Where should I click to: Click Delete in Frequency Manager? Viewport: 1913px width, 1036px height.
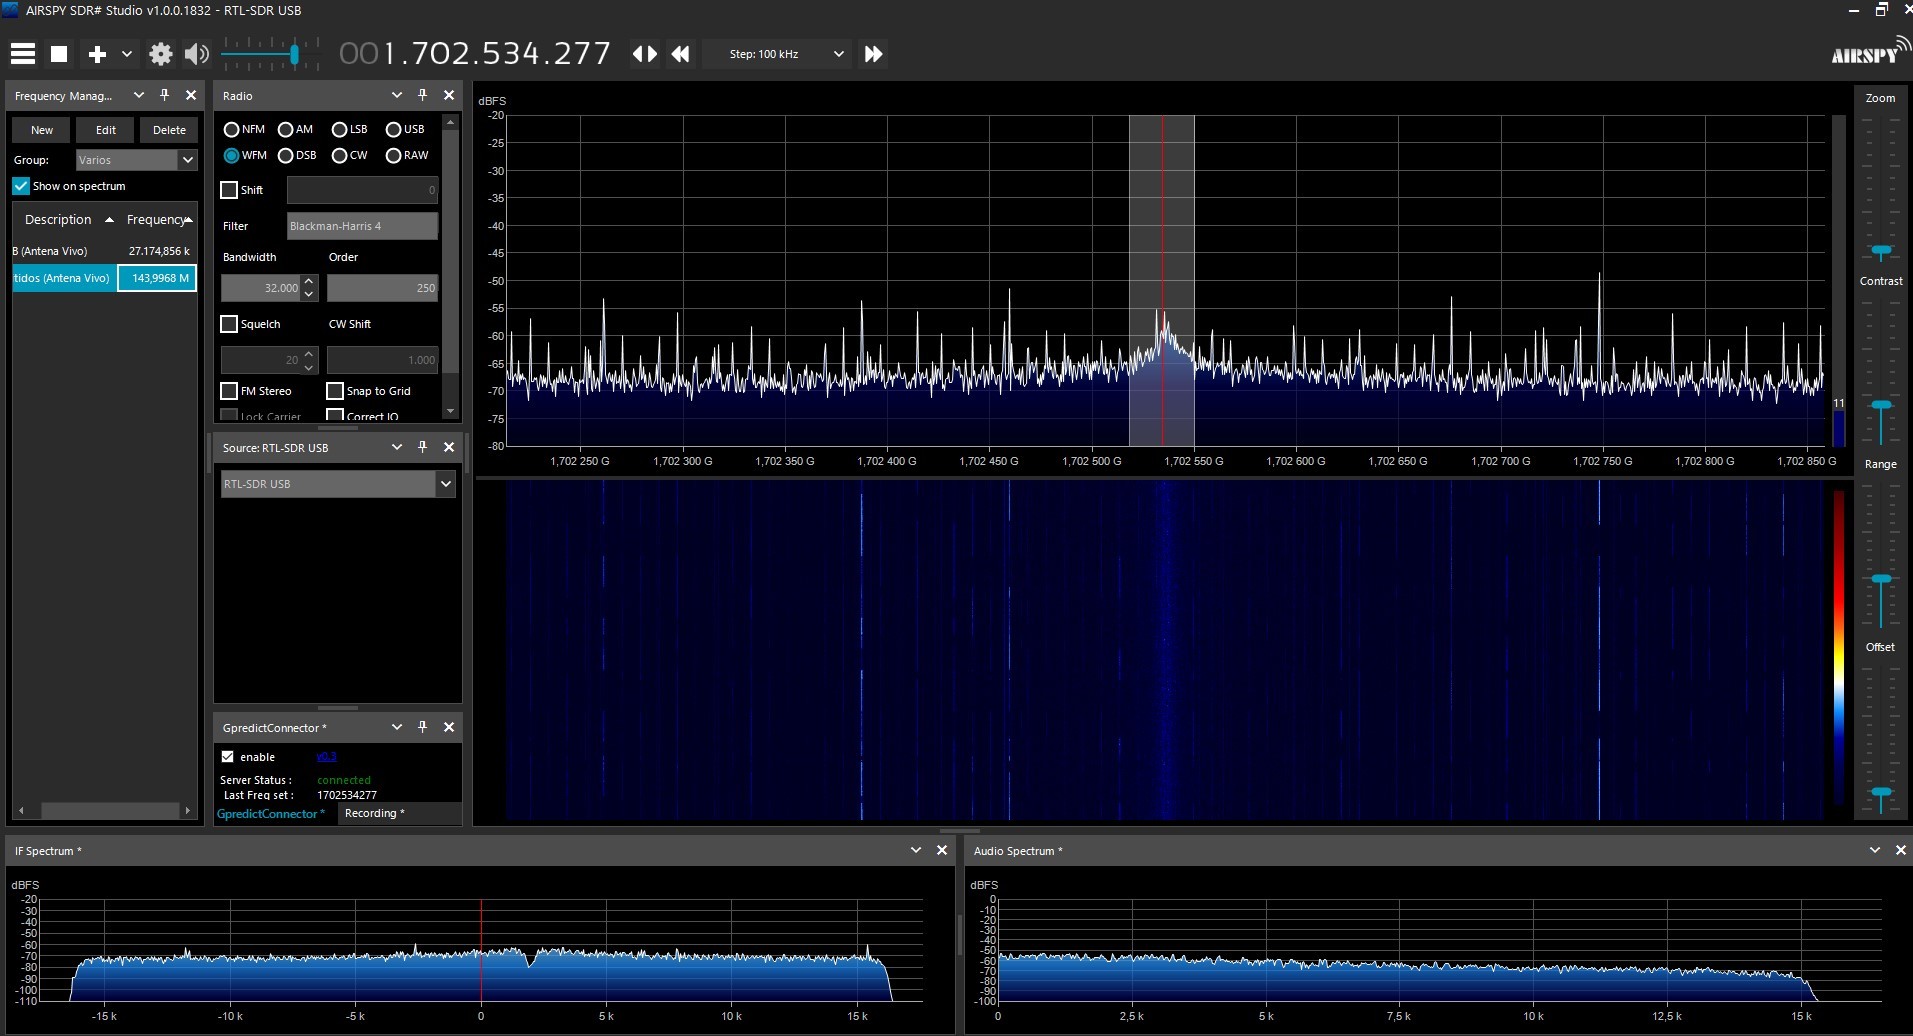[x=169, y=130]
